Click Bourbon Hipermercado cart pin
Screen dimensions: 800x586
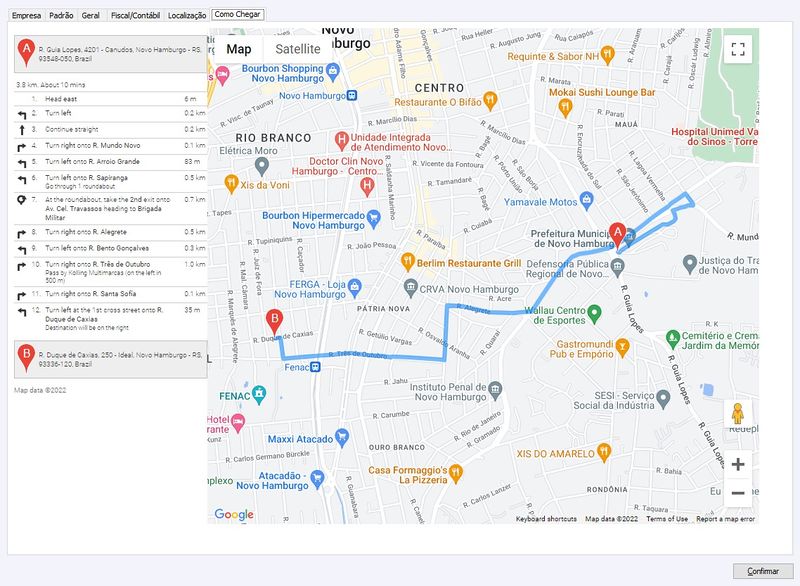[x=373, y=219]
